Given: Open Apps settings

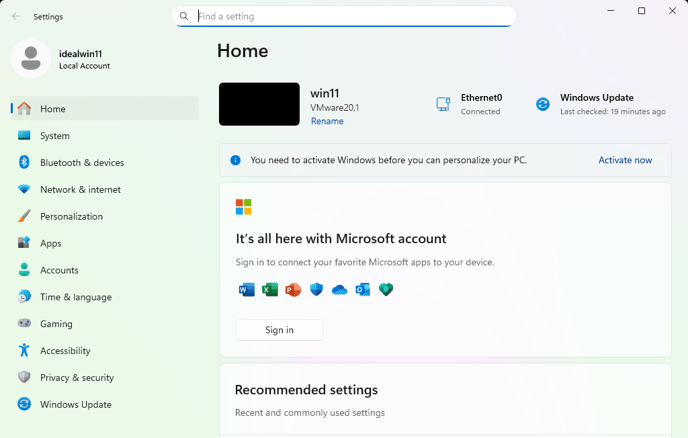Looking at the screenshot, I should click(105, 243).
